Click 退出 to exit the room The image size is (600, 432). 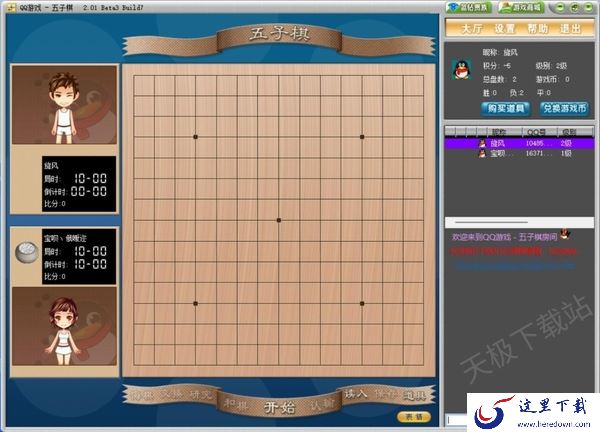[x=570, y=29]
